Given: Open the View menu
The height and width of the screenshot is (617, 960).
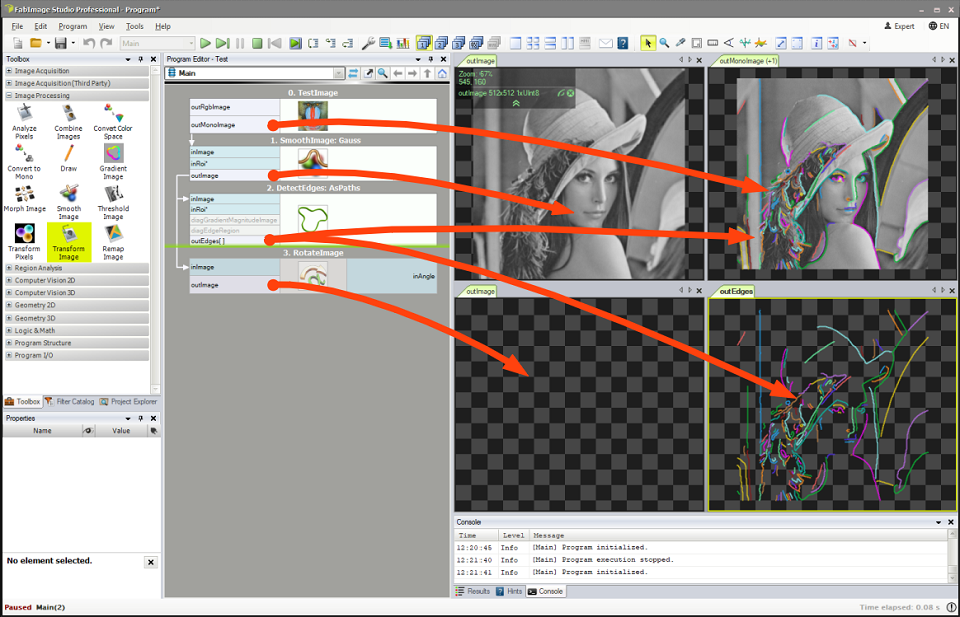Looking at the screenshot, I should 107,26.
